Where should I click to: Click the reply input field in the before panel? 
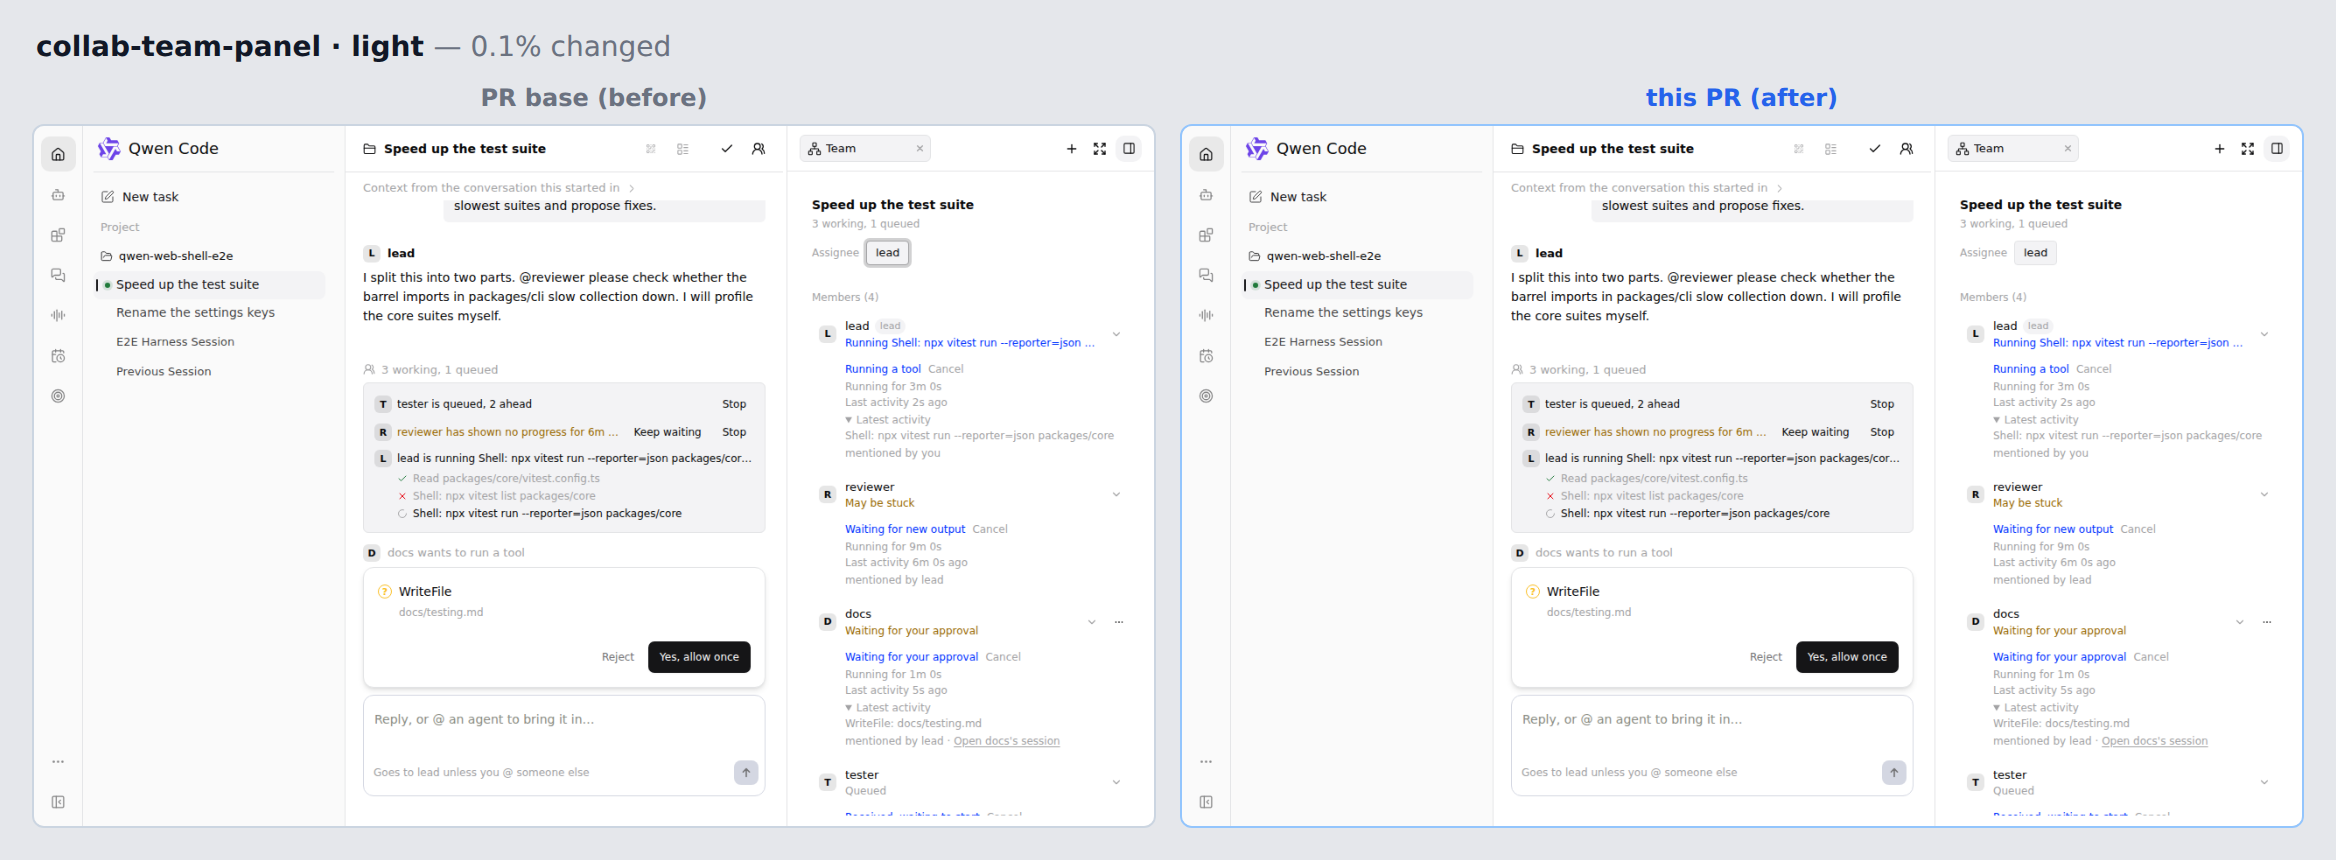click(x=564, y=720)
